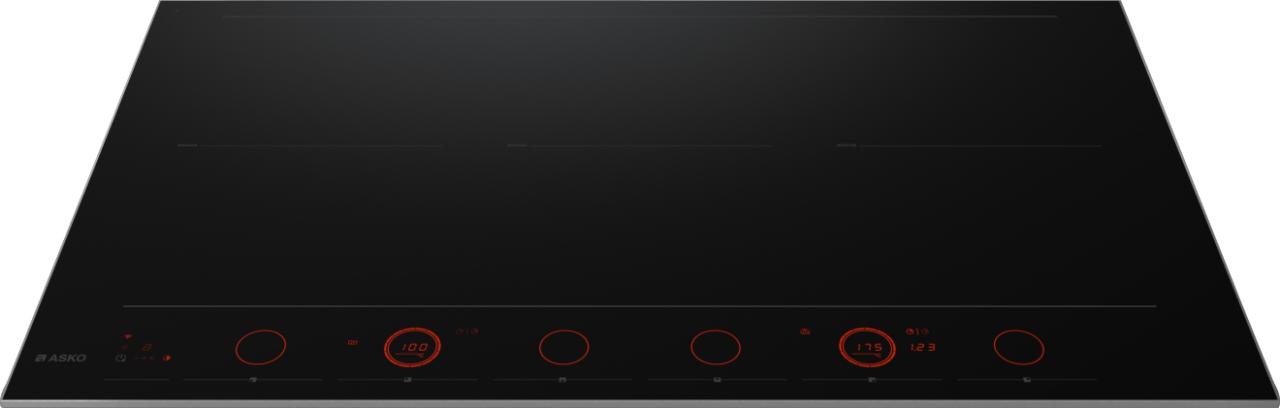Select the active dial showing 100

(x=413, y=347)
